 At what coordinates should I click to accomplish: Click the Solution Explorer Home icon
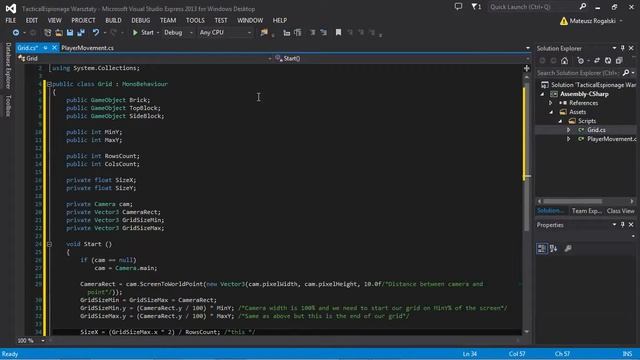(x=564, y=61)
